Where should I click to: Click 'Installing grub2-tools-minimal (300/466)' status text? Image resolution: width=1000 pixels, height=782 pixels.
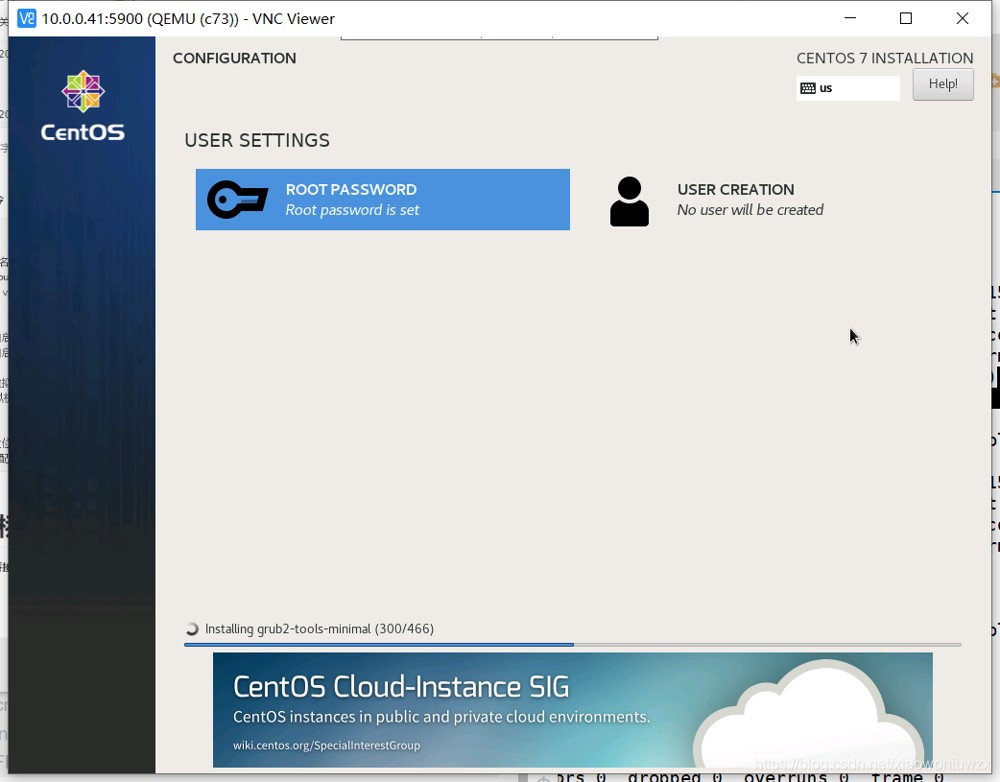coord(319,629)
